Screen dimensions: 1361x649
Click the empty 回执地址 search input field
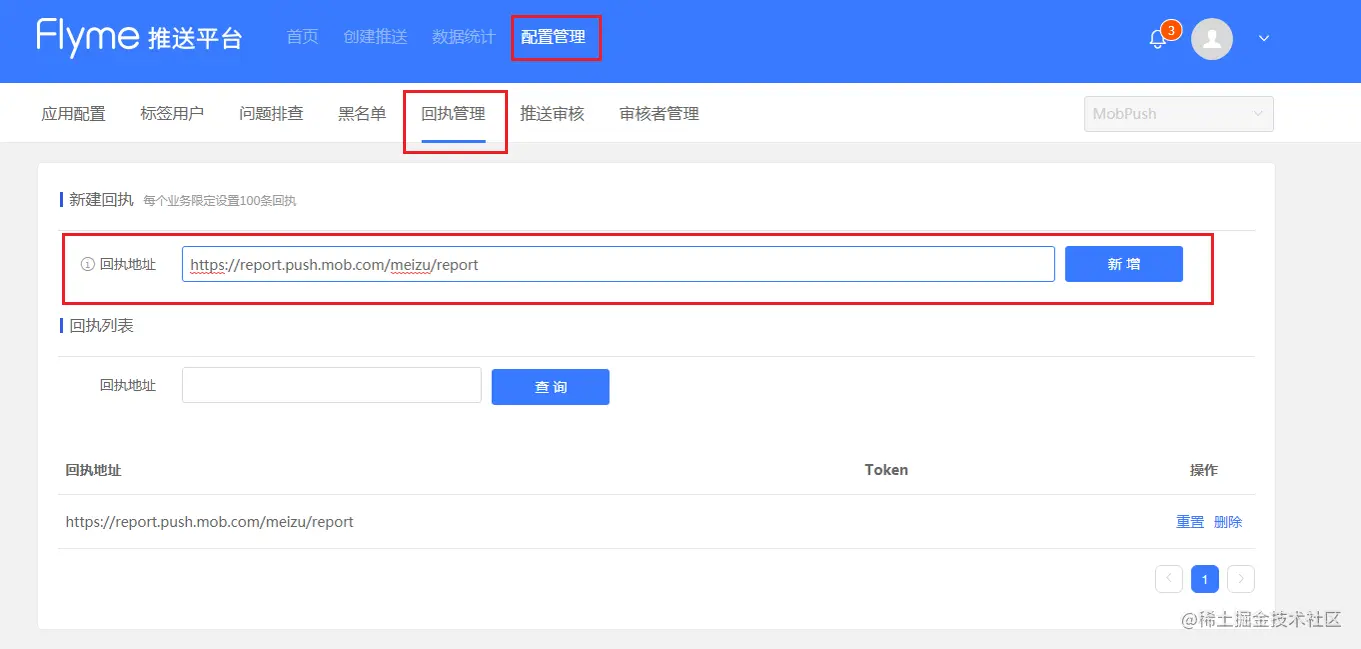click(331, 385)
